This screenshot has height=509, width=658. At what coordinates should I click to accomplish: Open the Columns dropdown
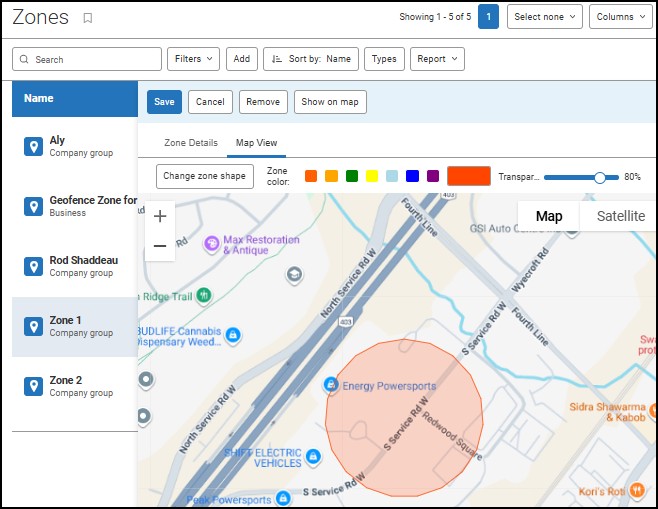point(620,17)
